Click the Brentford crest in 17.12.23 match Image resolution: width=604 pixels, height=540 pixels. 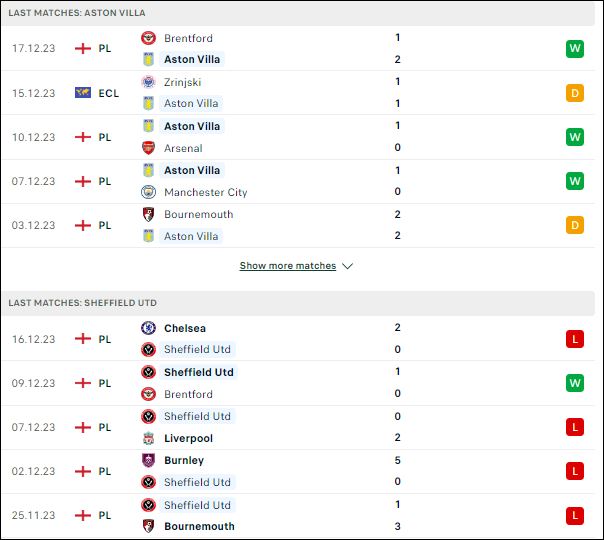[148, 38]
